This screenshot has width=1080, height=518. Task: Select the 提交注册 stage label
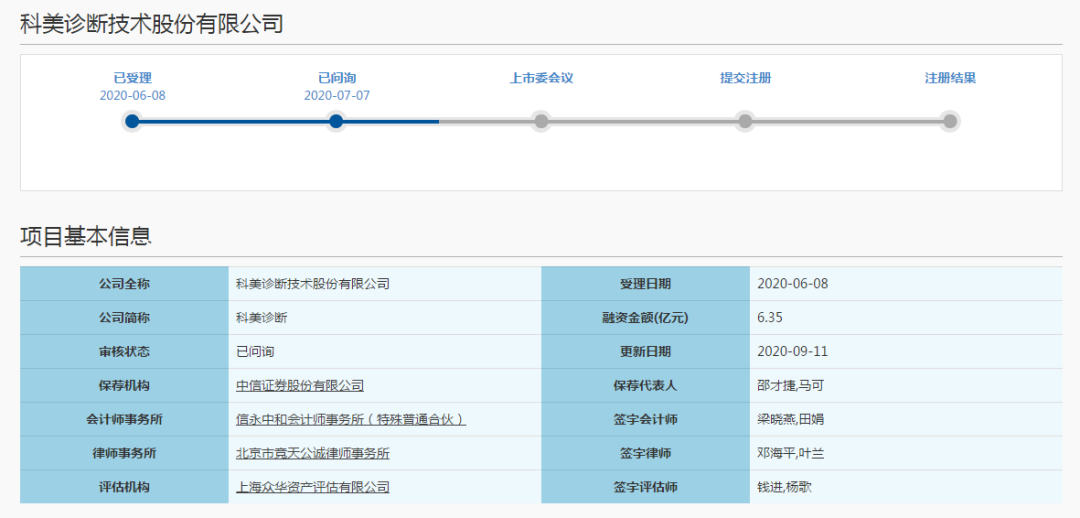(x=745, y=78)
